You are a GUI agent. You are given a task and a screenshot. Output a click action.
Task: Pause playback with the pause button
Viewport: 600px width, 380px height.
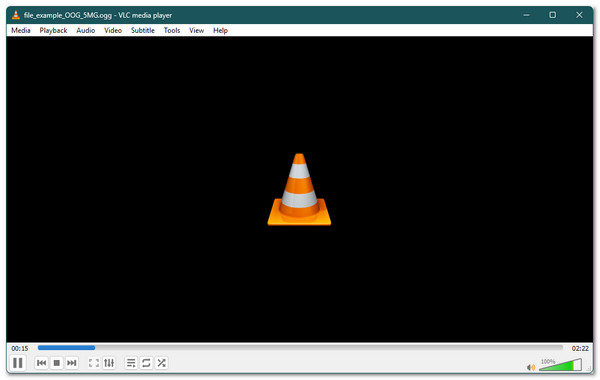click(18, 362)
